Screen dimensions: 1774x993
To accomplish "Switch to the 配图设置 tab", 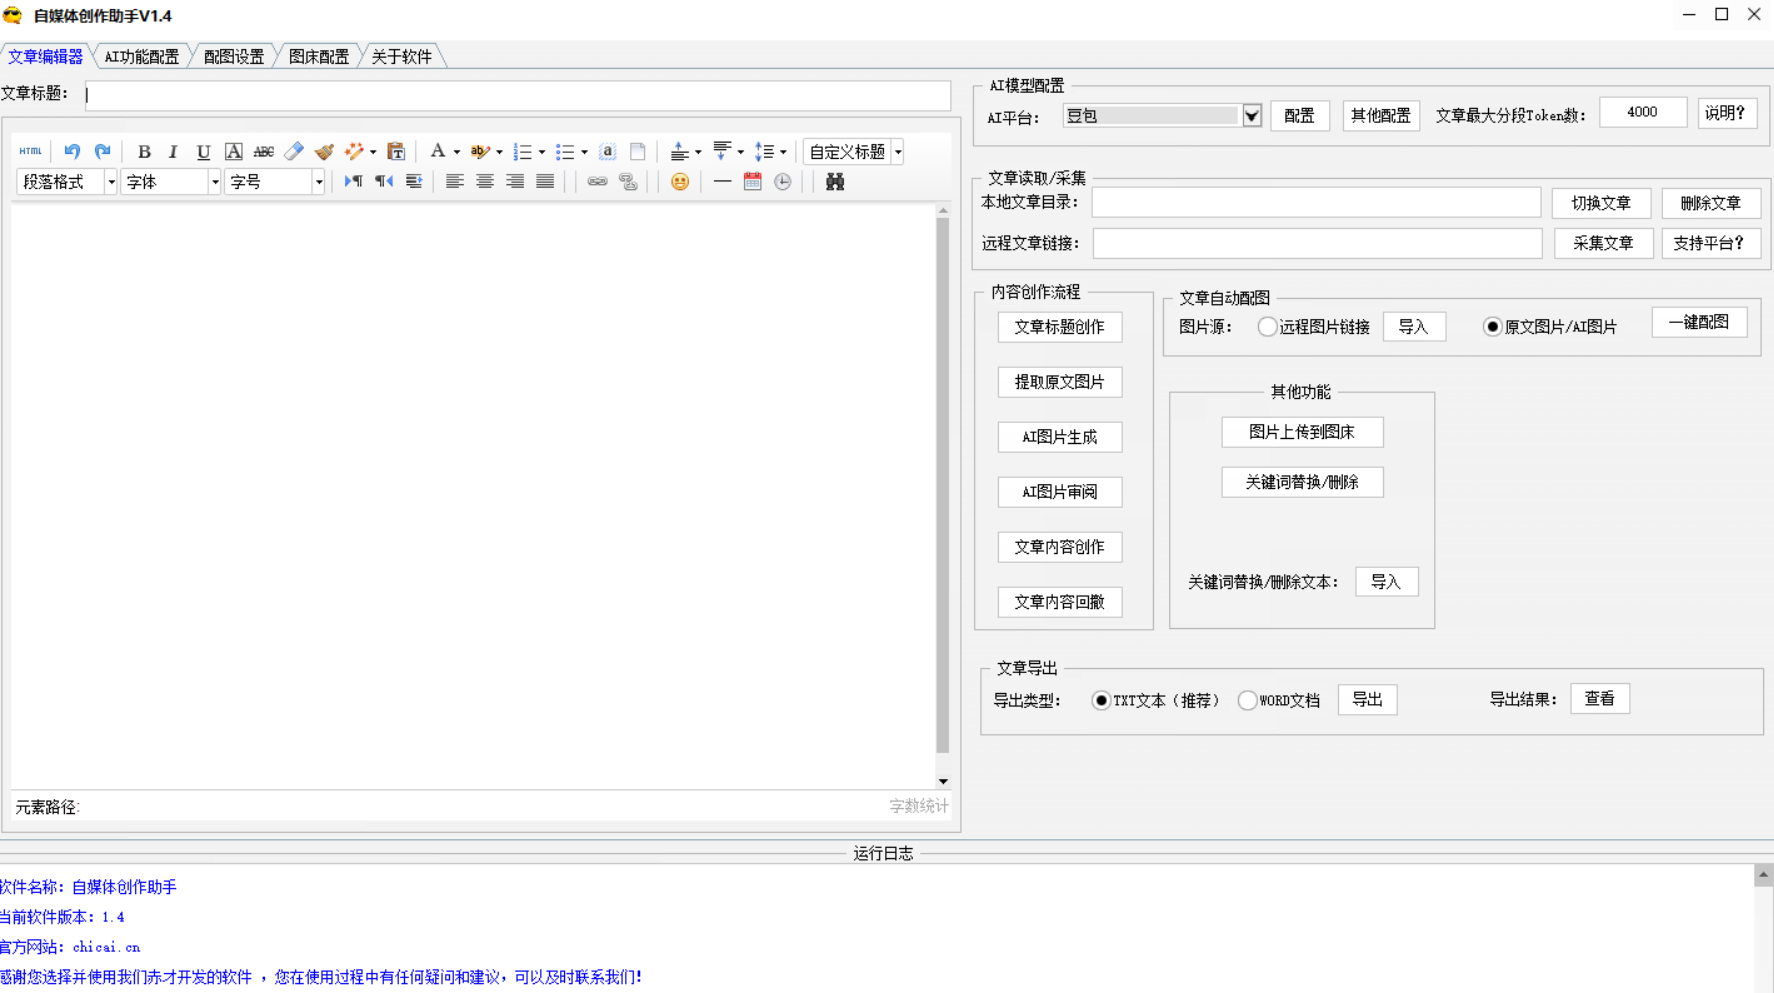I will 234,57.
